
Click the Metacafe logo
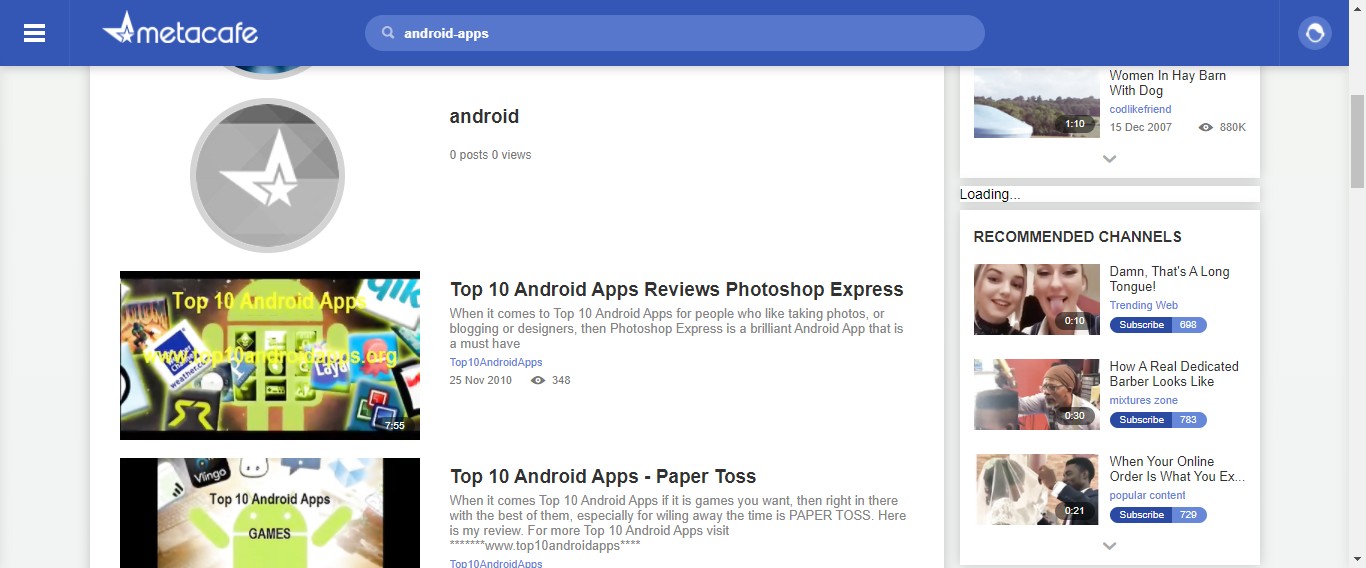point(180,29)
